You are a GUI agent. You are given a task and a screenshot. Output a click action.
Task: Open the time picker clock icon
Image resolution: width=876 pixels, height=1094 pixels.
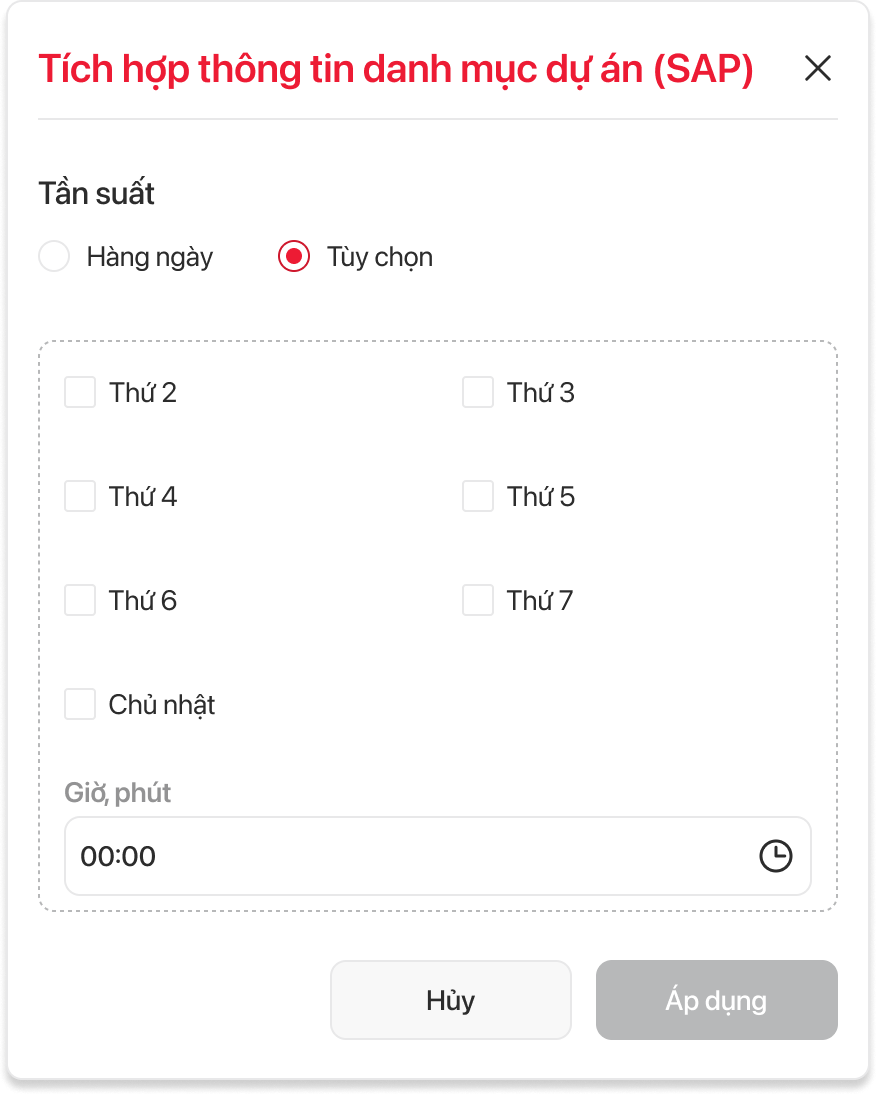point(776,856)
